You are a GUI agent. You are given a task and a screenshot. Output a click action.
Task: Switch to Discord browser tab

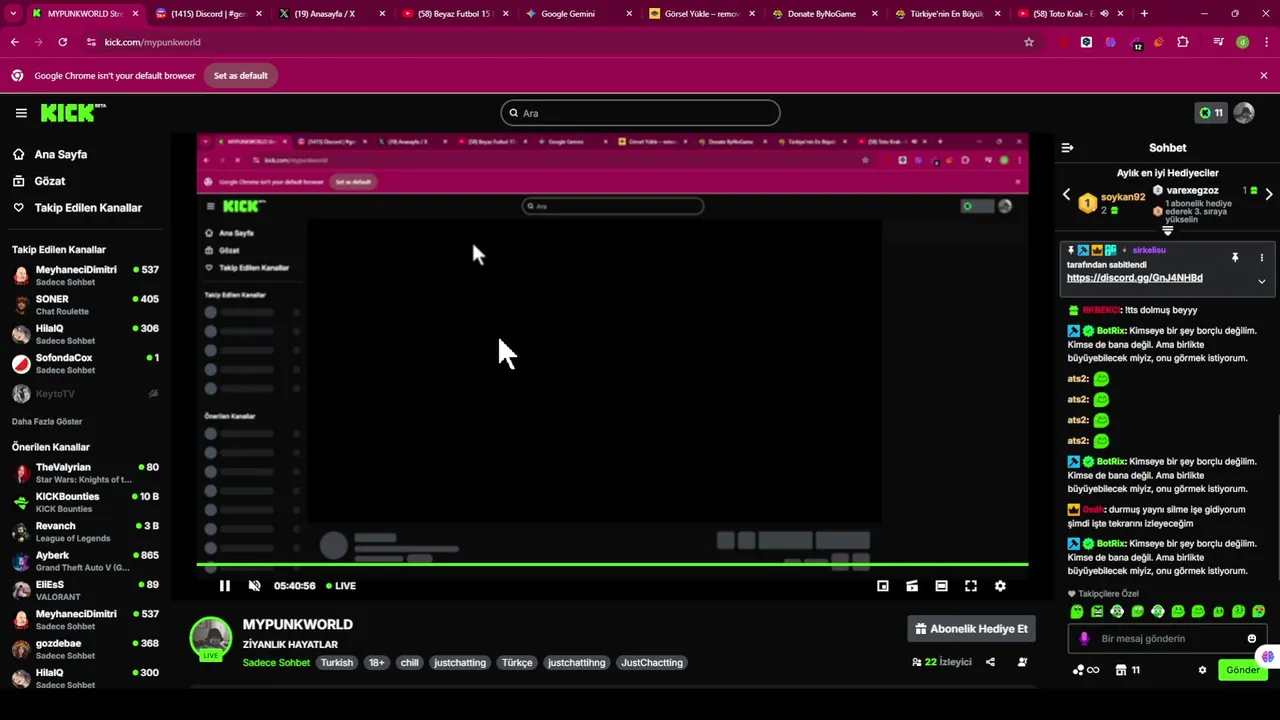click(x=208, y=14)
